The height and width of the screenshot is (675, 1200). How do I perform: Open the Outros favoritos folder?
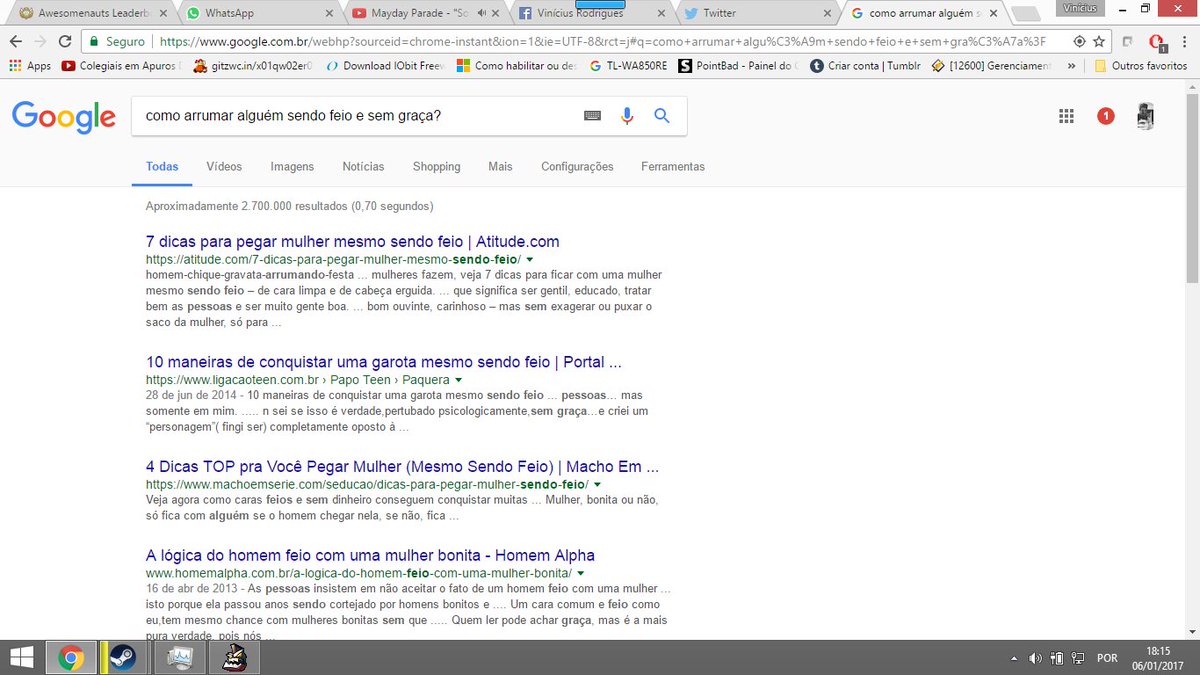[x=1140, y=66]
